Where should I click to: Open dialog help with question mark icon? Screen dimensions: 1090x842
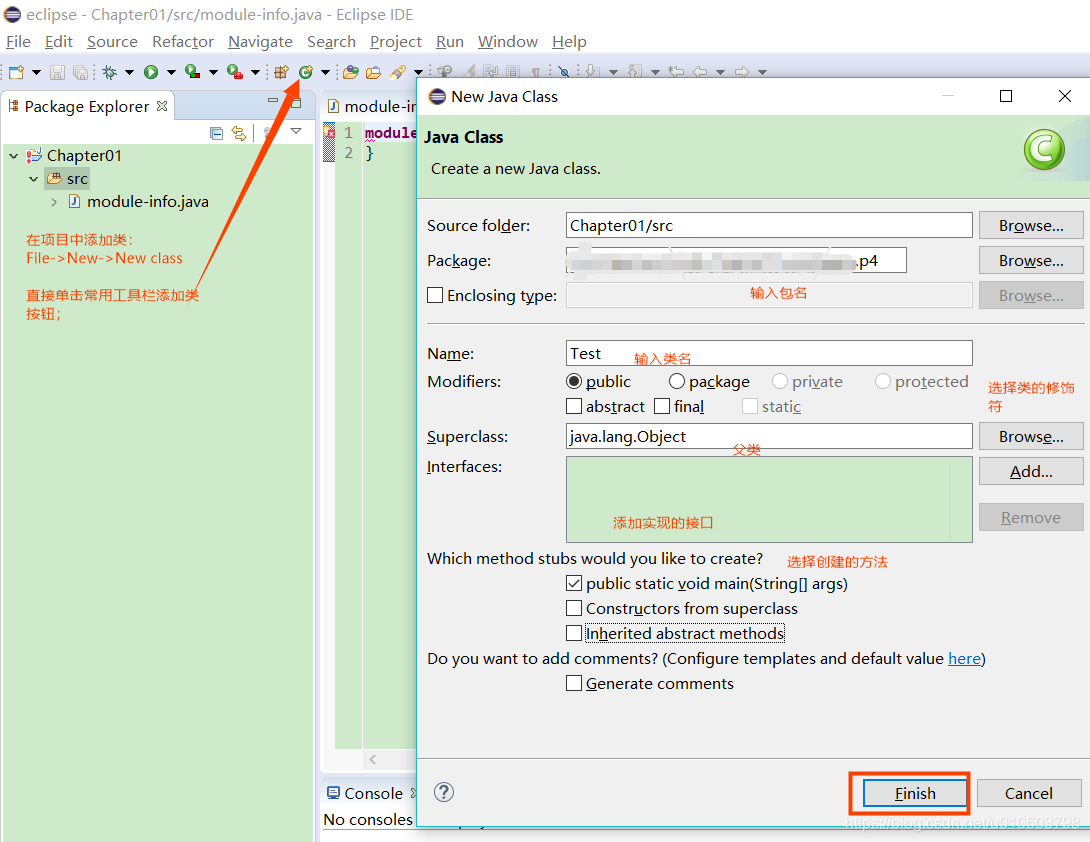[444, 792]
